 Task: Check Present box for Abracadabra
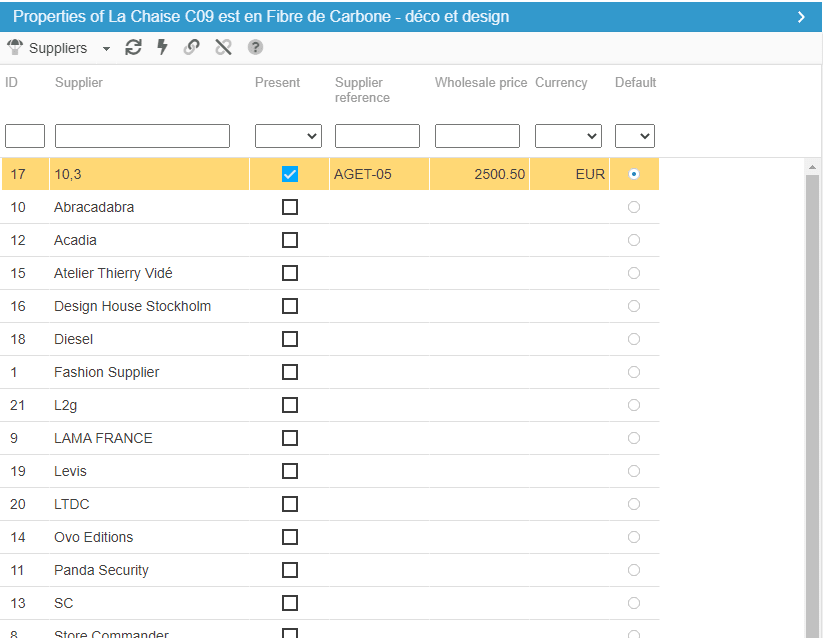coord(290,207)
